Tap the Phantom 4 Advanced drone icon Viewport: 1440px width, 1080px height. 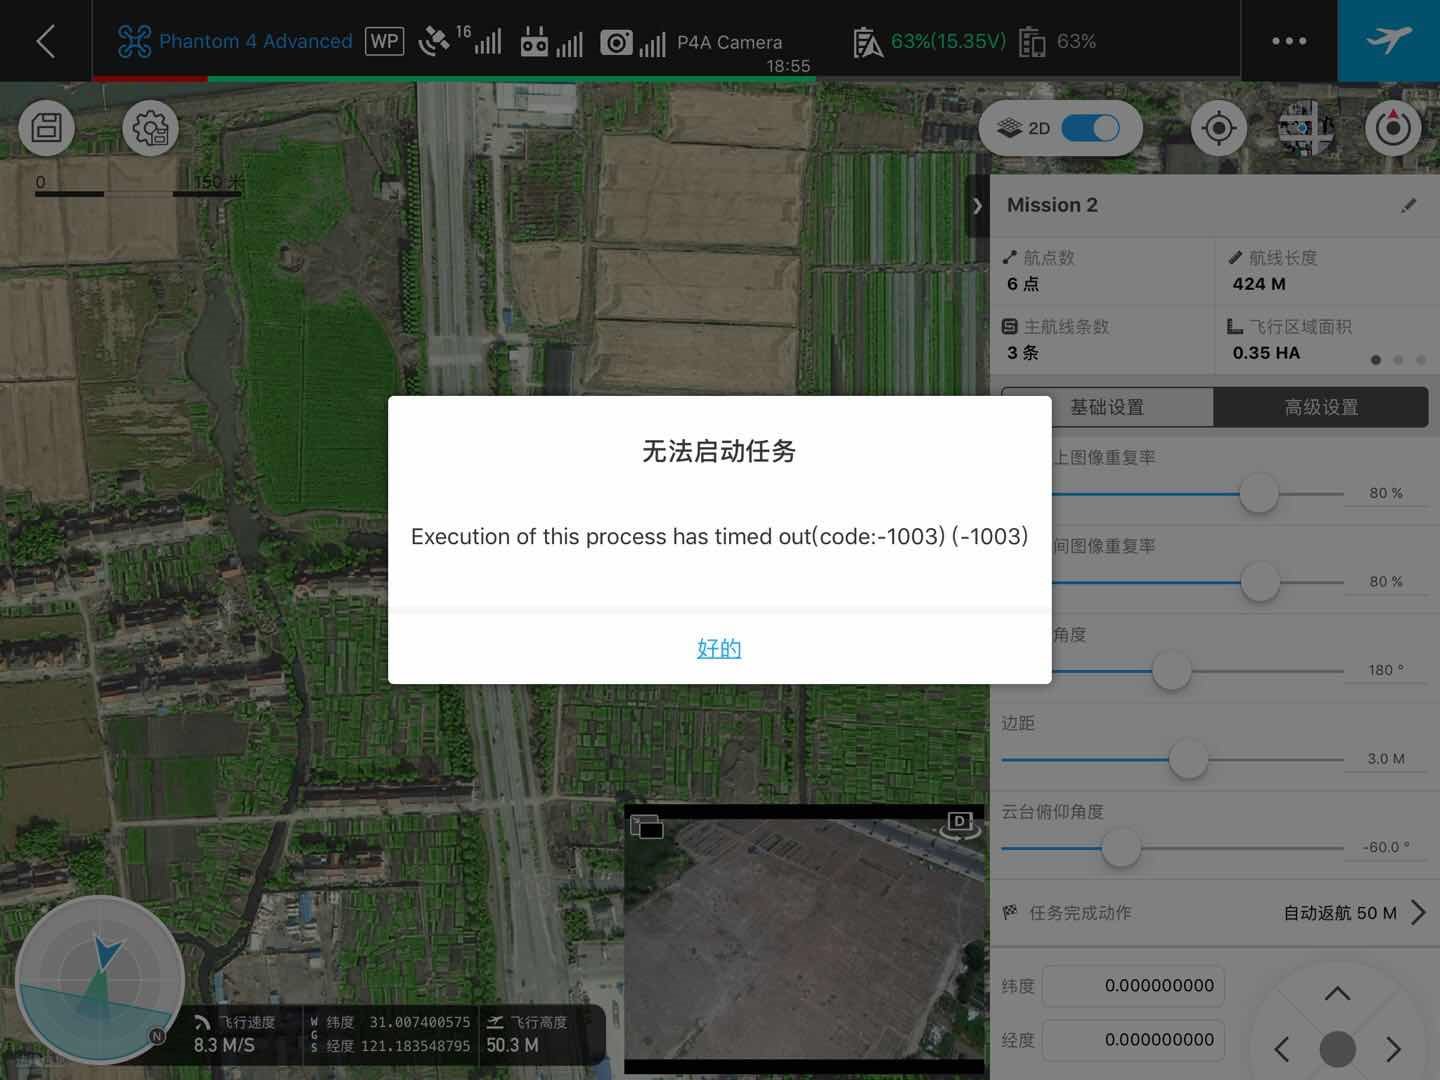135,41
